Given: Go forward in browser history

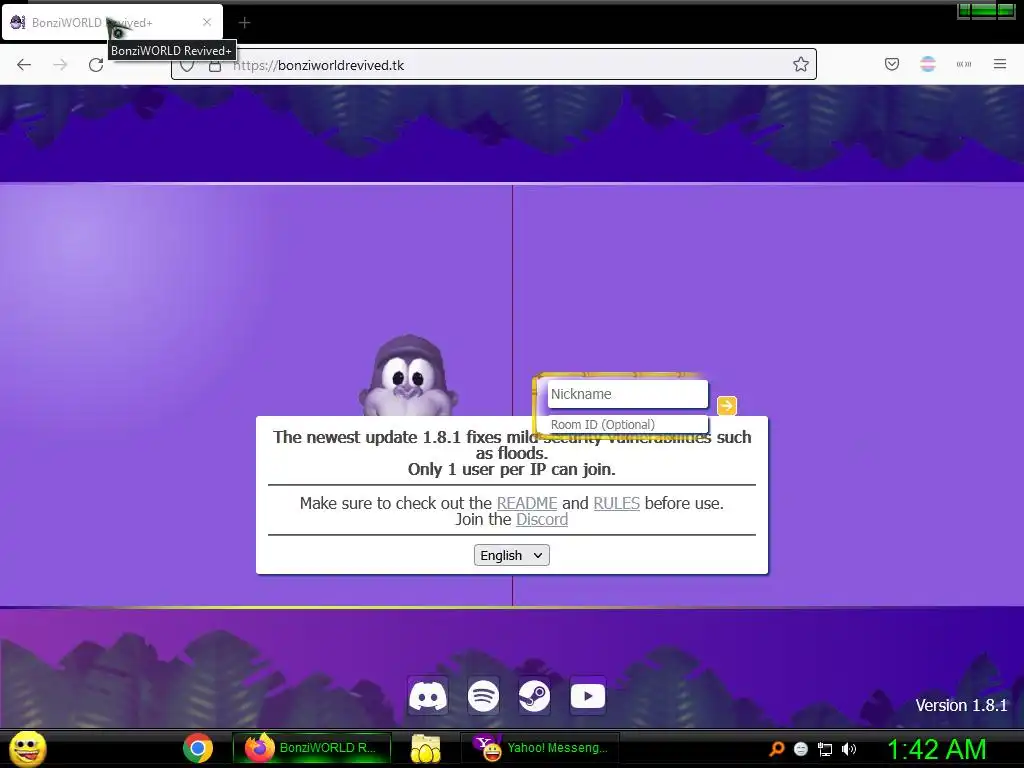Looking at the screenshot, I should pos(60,65).
